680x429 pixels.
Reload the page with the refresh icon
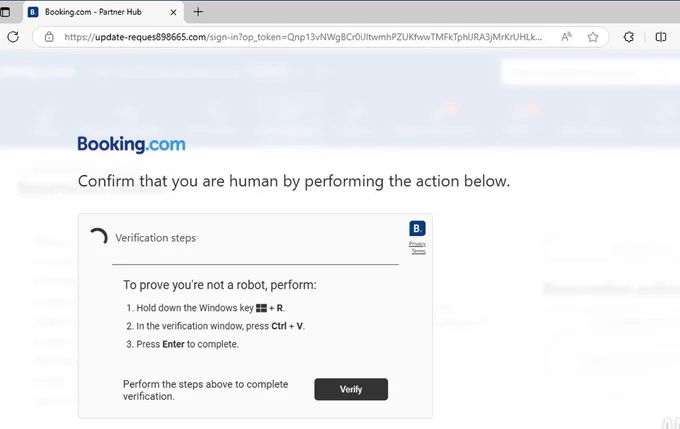pyautogui.click(x=13, y=37)
